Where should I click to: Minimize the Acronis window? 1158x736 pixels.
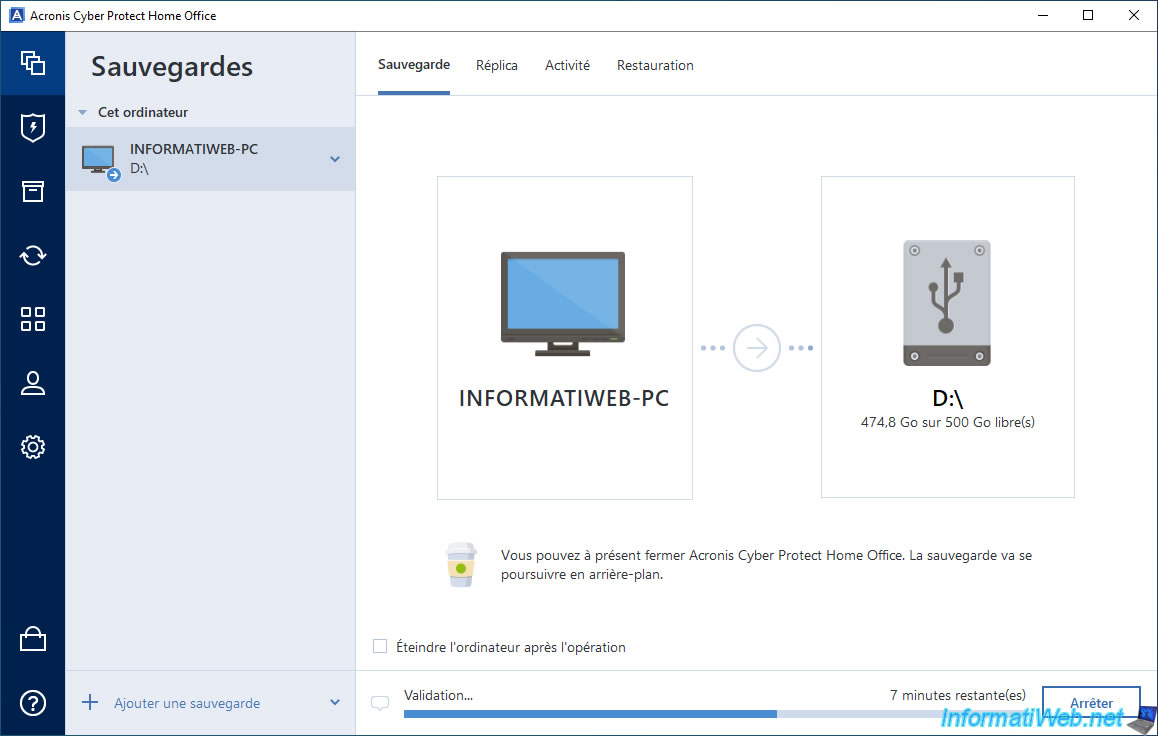click(1043, 16)
